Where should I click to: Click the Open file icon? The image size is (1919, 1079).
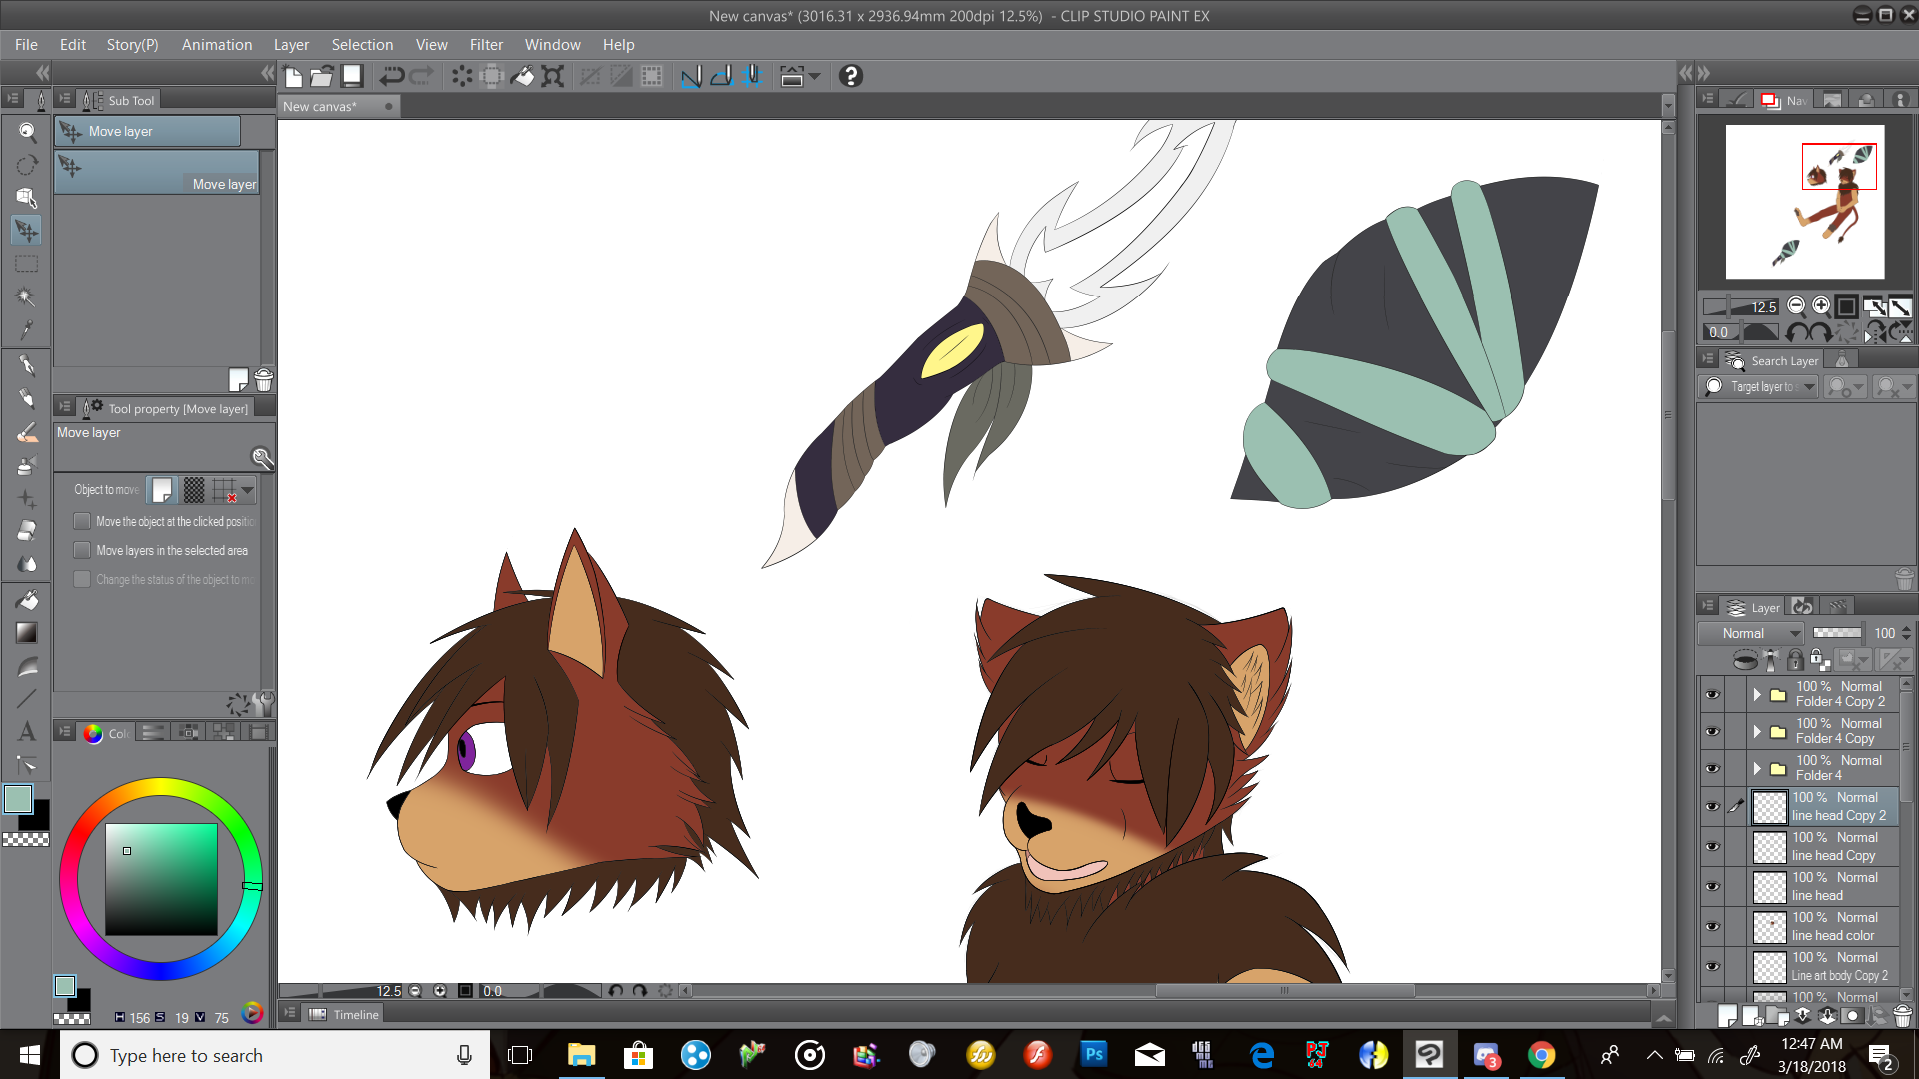322,76
